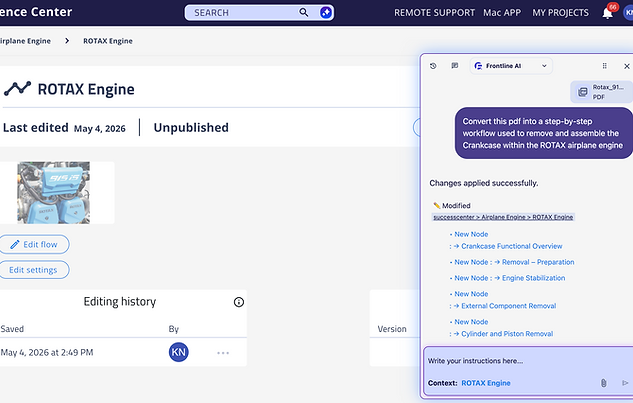Open notifications bell icon
Viewport: 633px width, 403px height.
click(607, 13)
